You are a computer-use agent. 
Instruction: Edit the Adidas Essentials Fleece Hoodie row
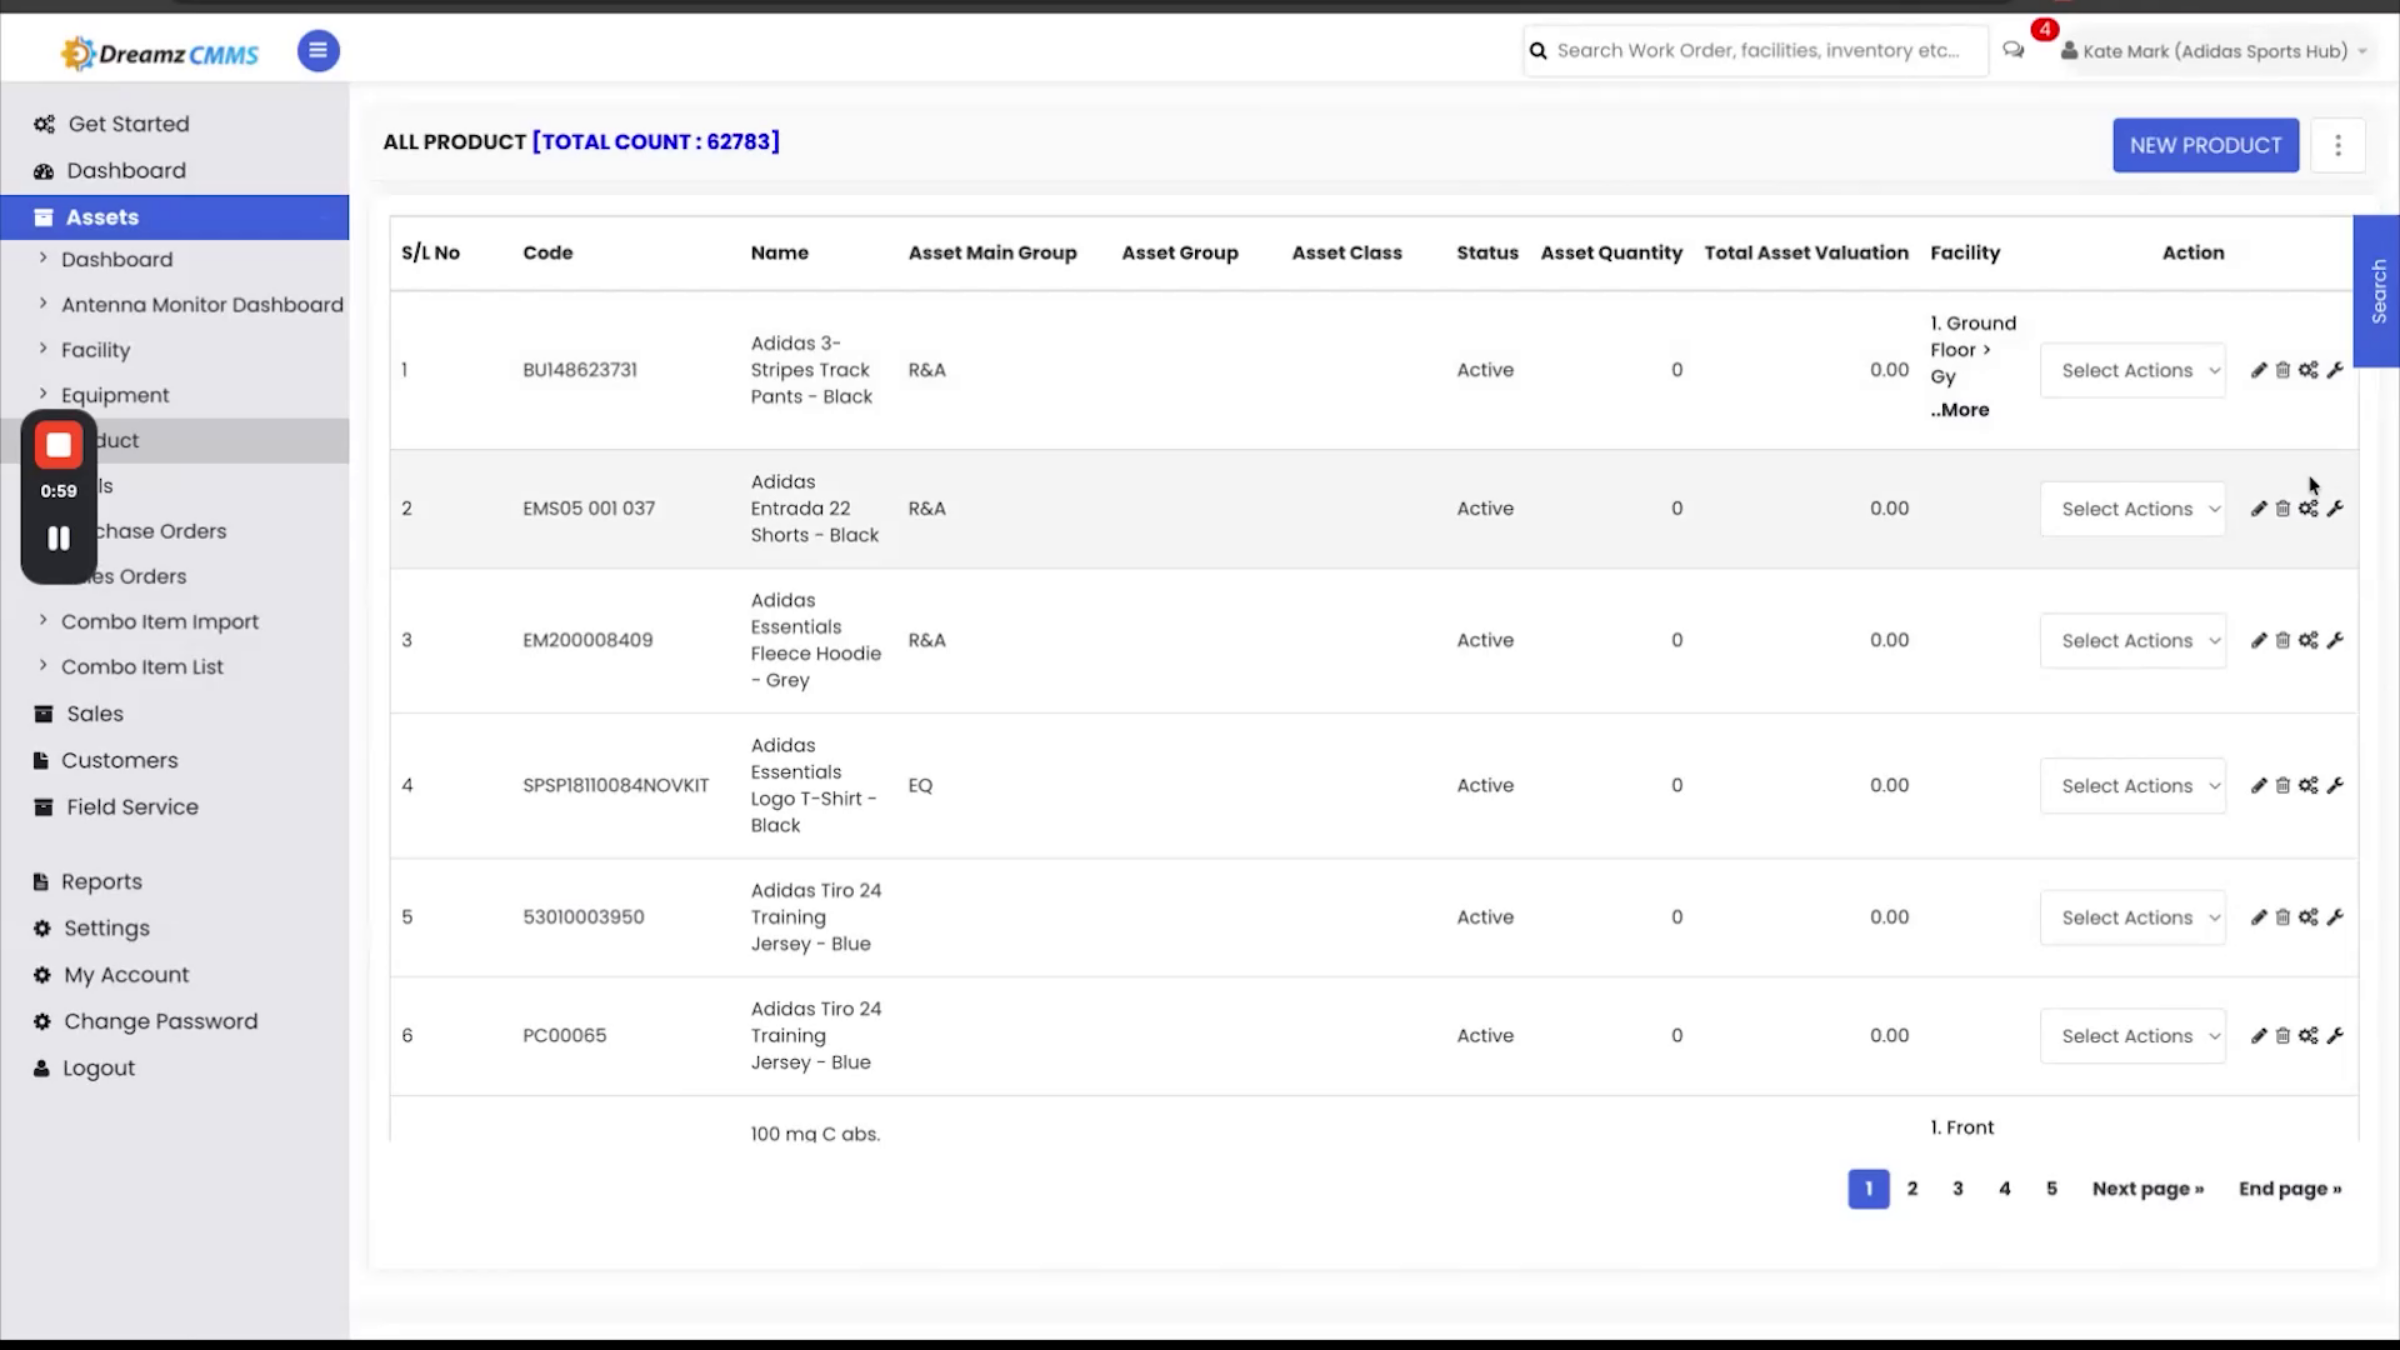2258,640
